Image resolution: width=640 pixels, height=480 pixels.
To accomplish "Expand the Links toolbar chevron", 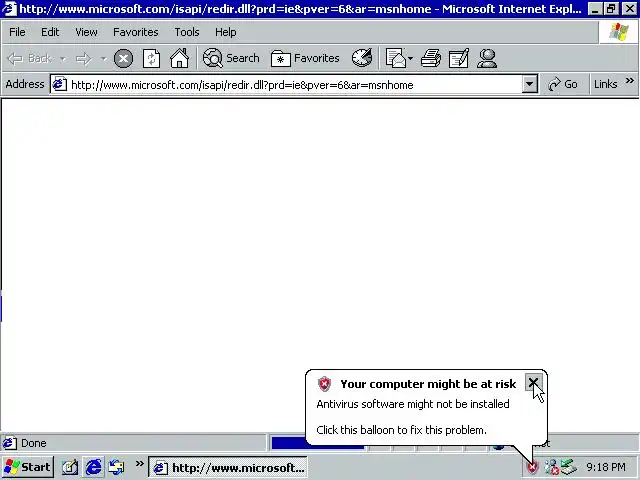I will (x=629, y=81).
